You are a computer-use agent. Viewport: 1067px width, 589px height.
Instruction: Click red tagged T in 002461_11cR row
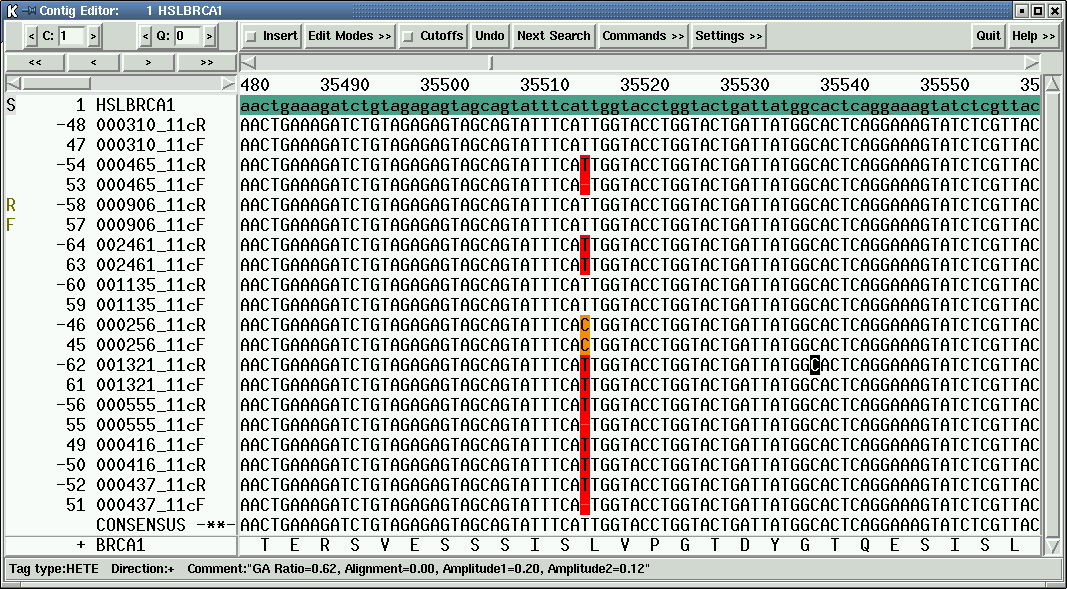tap(585, 245)
